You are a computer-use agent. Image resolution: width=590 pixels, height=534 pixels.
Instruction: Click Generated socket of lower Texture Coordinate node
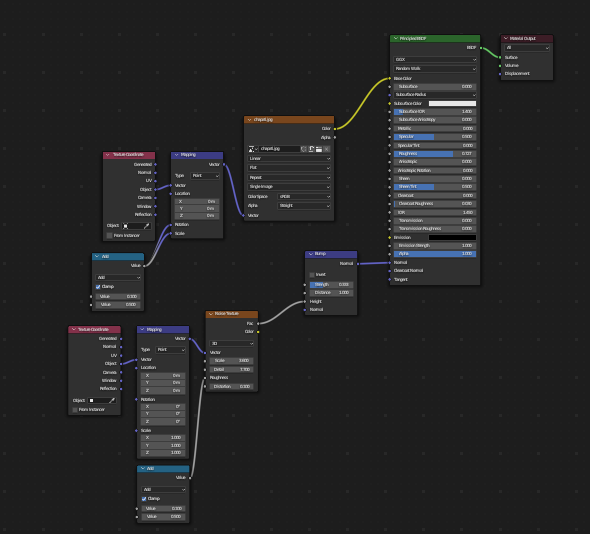coord(121,339)
